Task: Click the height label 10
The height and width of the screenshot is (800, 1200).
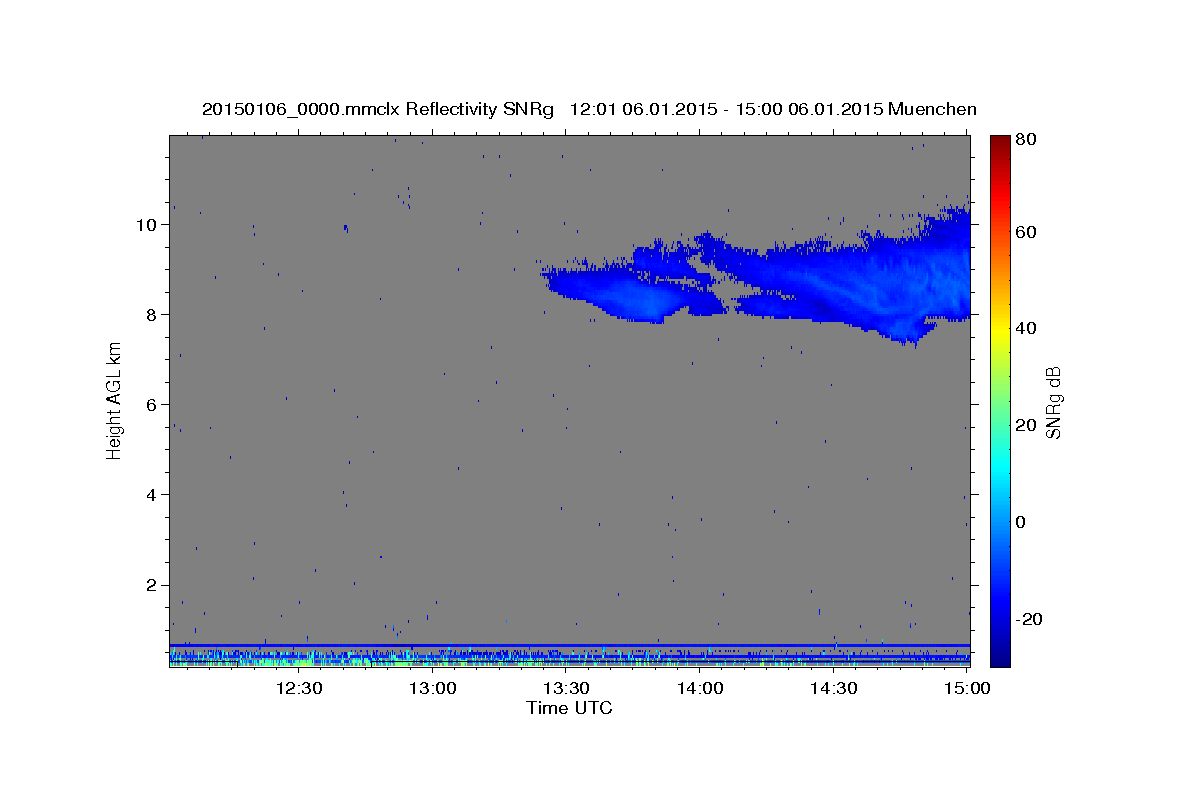Action: 148,224
